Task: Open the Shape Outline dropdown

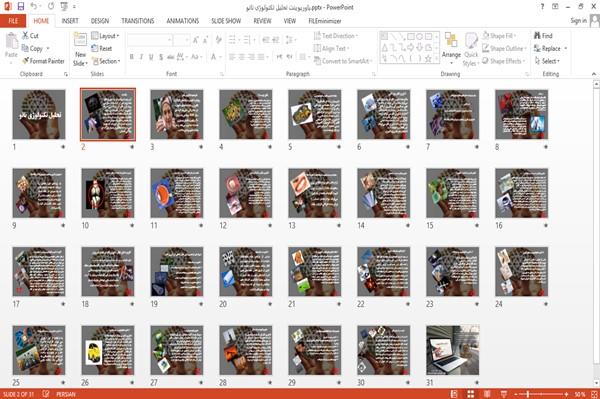Action: coord(504,48)
